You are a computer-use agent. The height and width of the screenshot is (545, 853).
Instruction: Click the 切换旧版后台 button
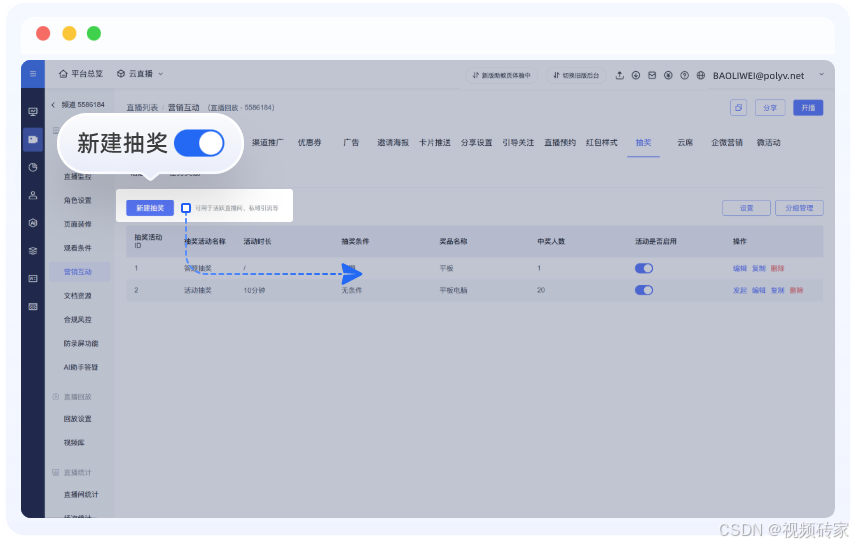coord(576,76)
